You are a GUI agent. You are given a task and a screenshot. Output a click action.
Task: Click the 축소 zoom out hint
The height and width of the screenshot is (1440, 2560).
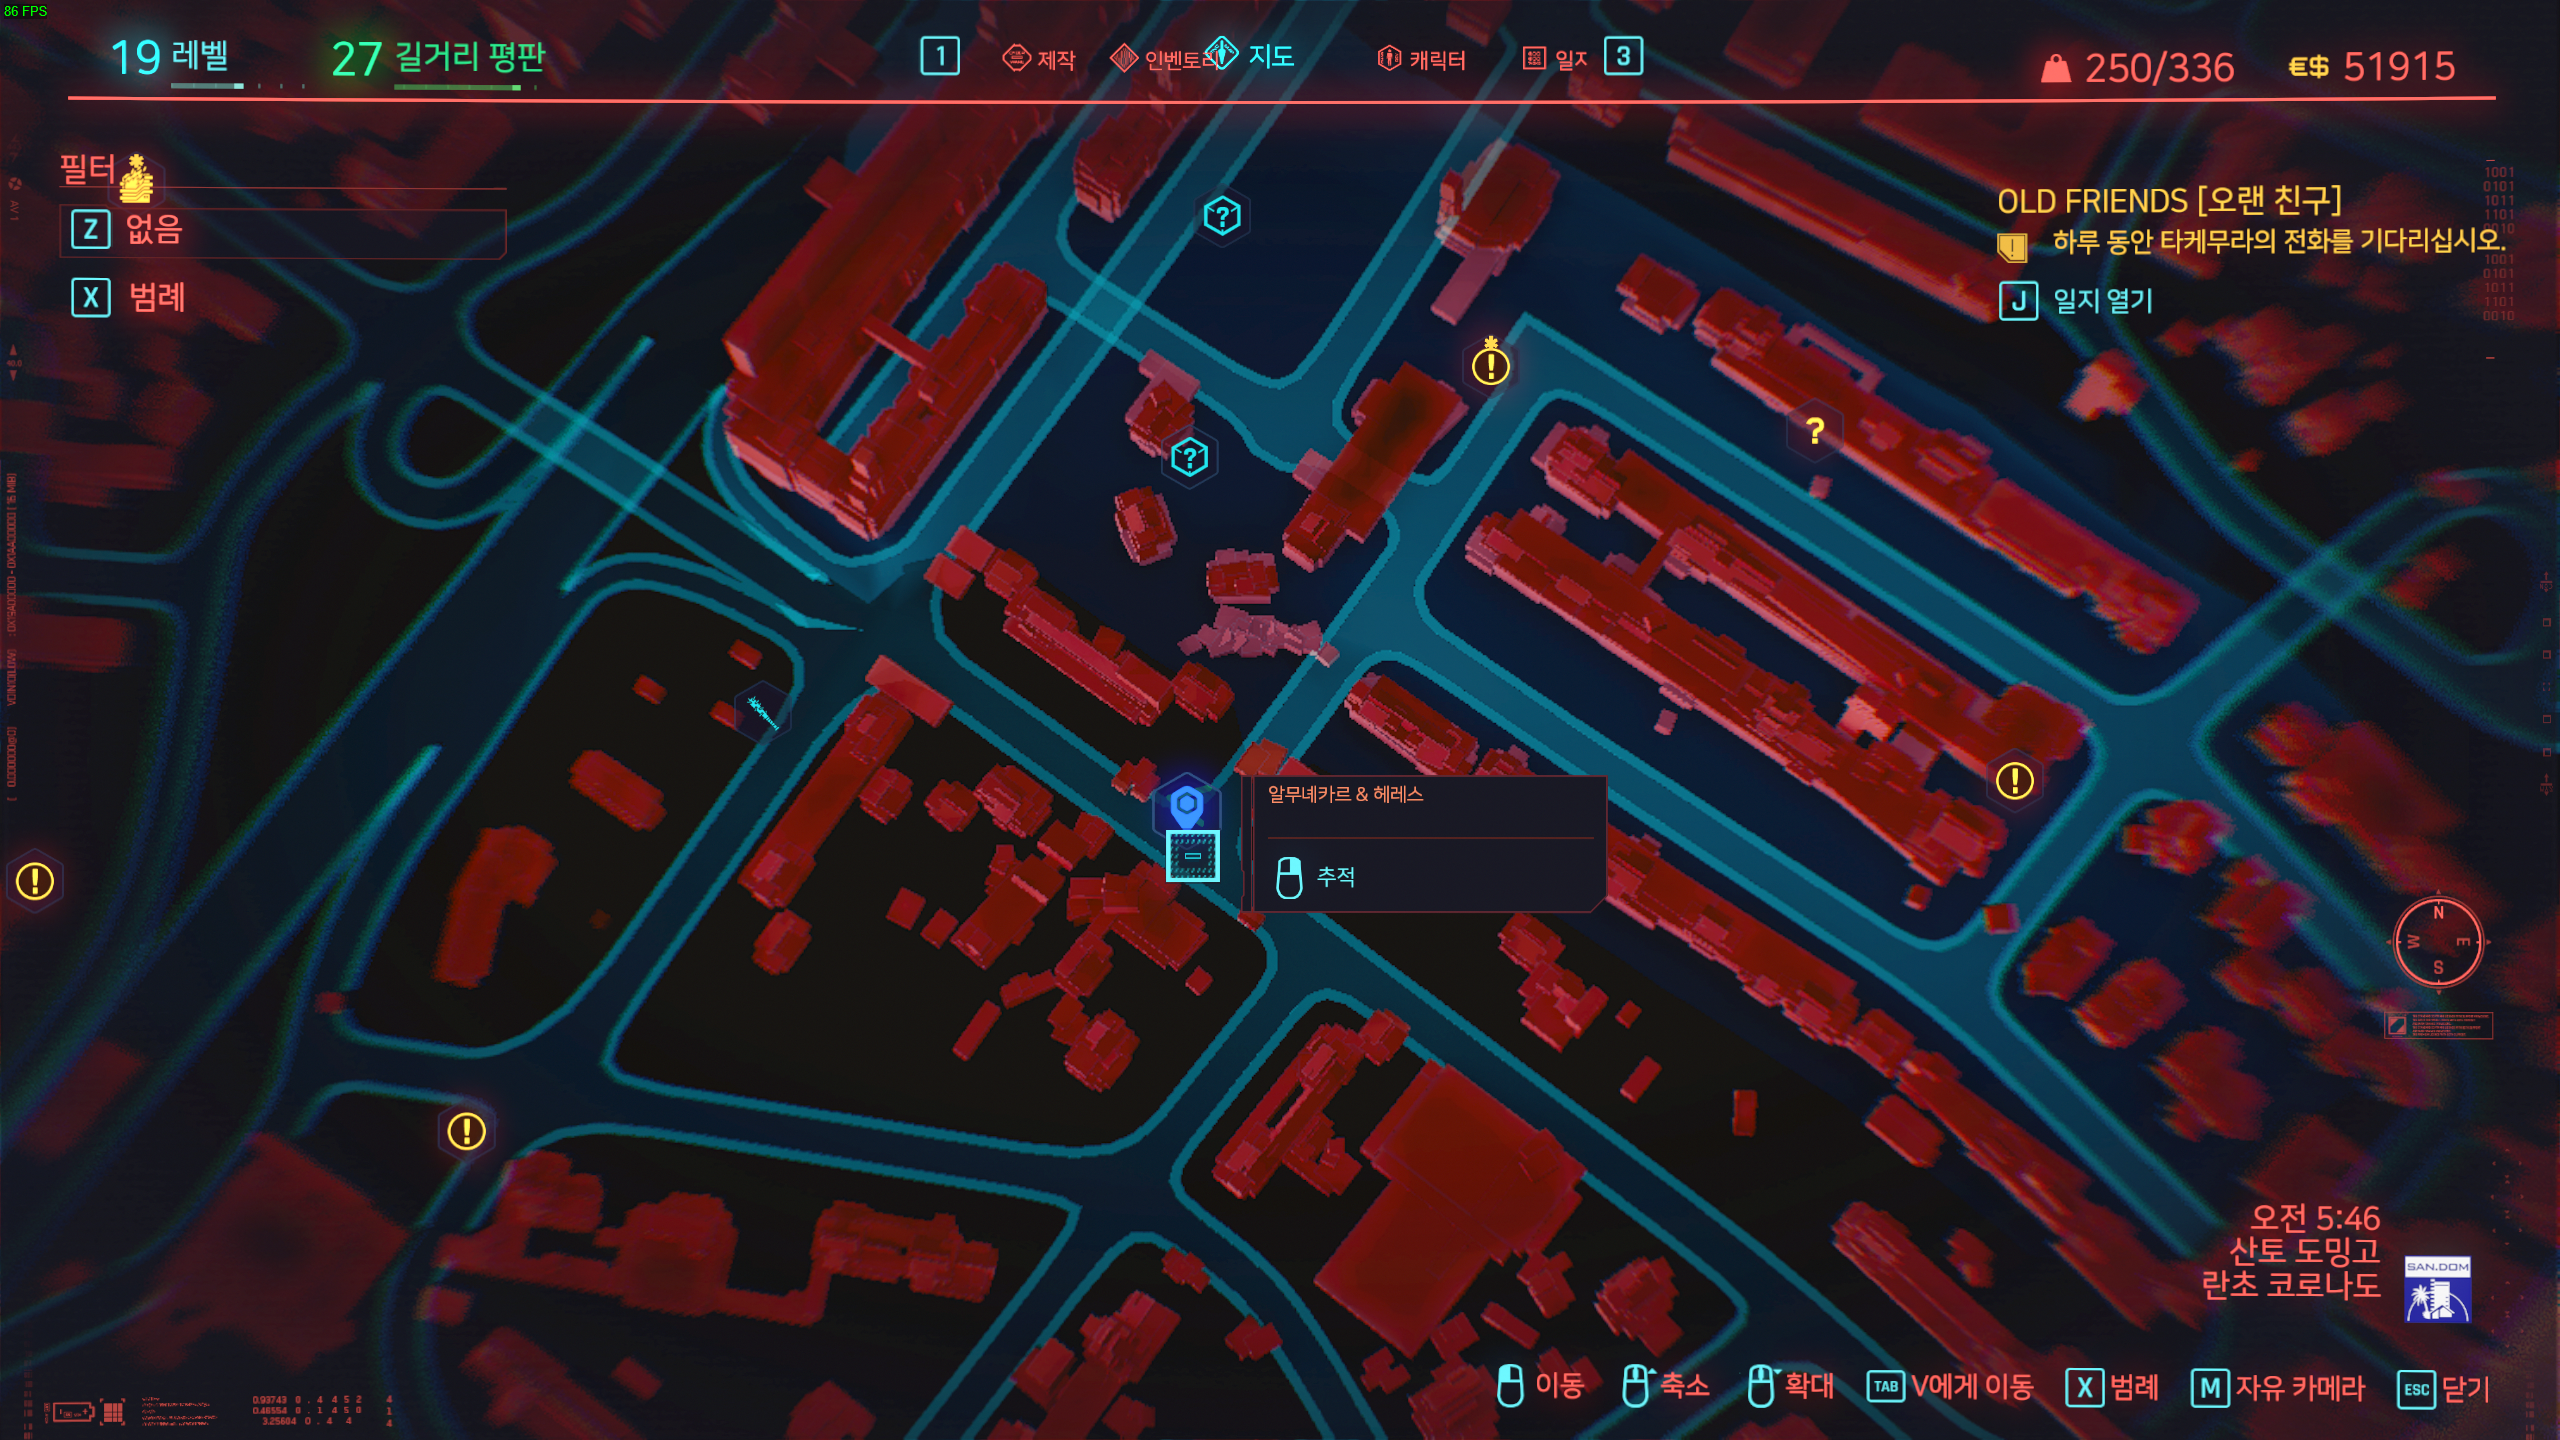1666,1386
